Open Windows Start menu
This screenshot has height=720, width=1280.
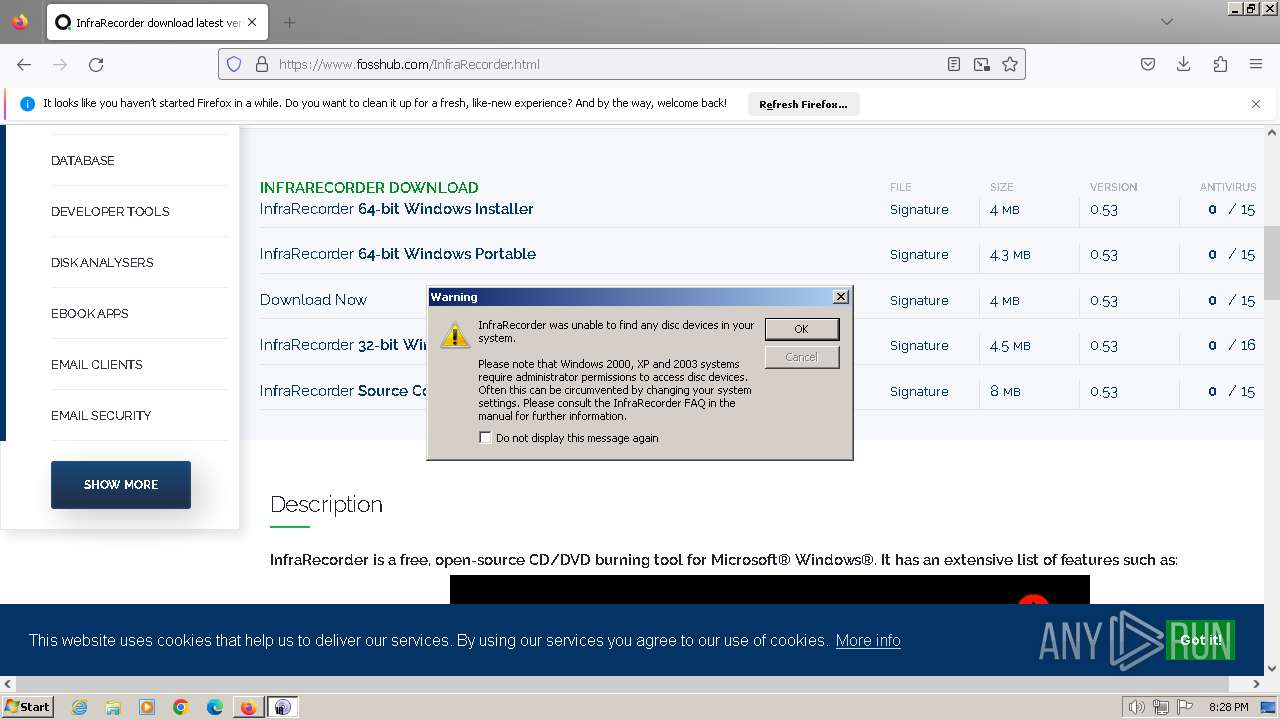pos(27,707)
